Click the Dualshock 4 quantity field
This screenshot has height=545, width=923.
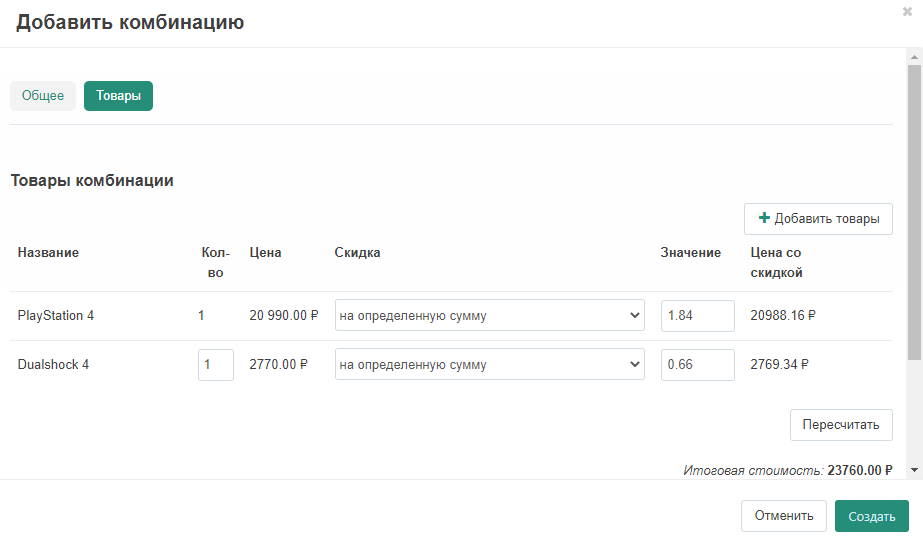(x=215, y=365)
